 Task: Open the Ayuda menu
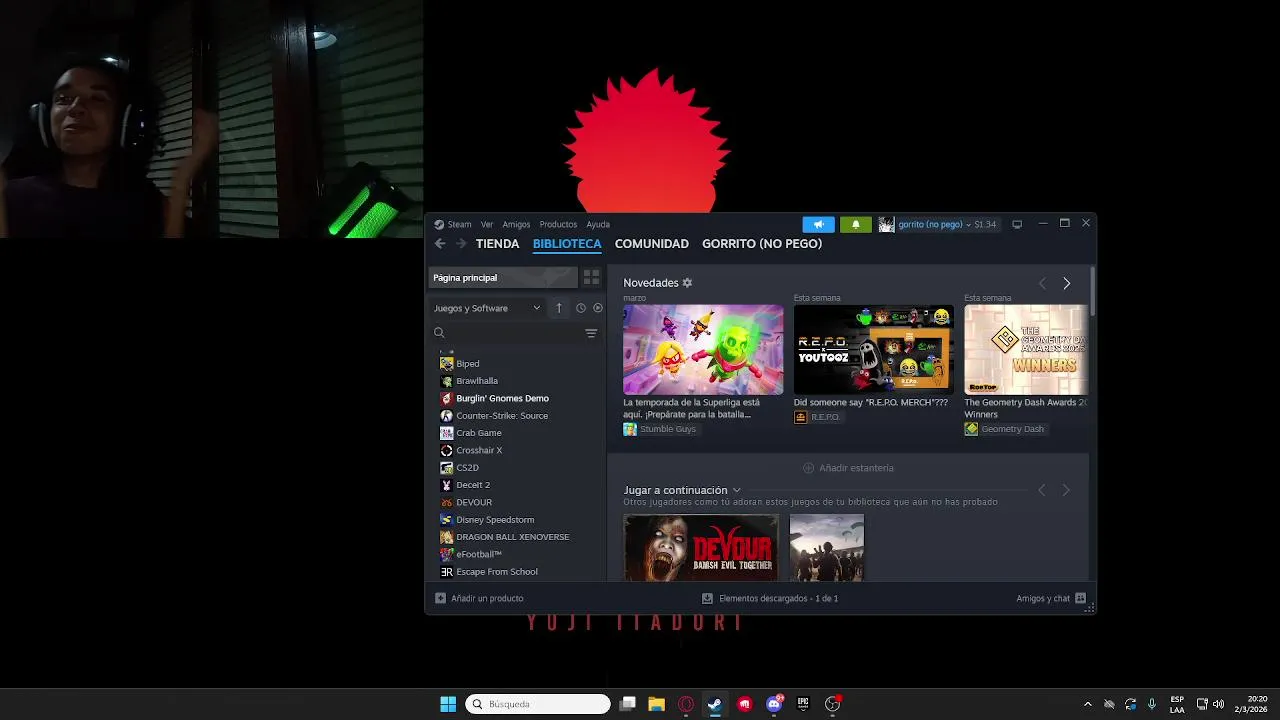tap(598, 224)
